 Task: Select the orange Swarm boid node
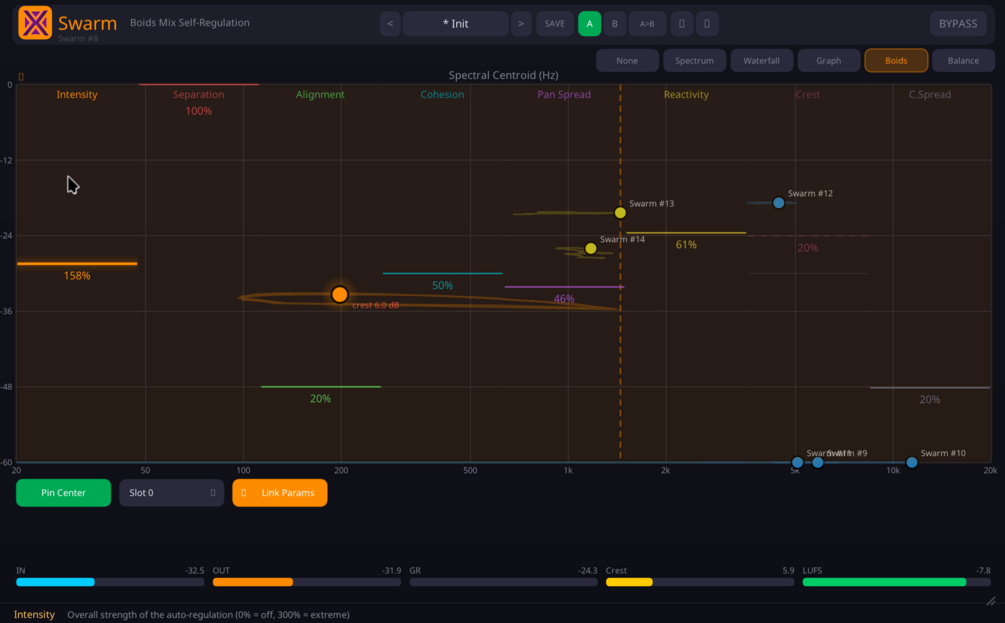click(x=340, y=294)
